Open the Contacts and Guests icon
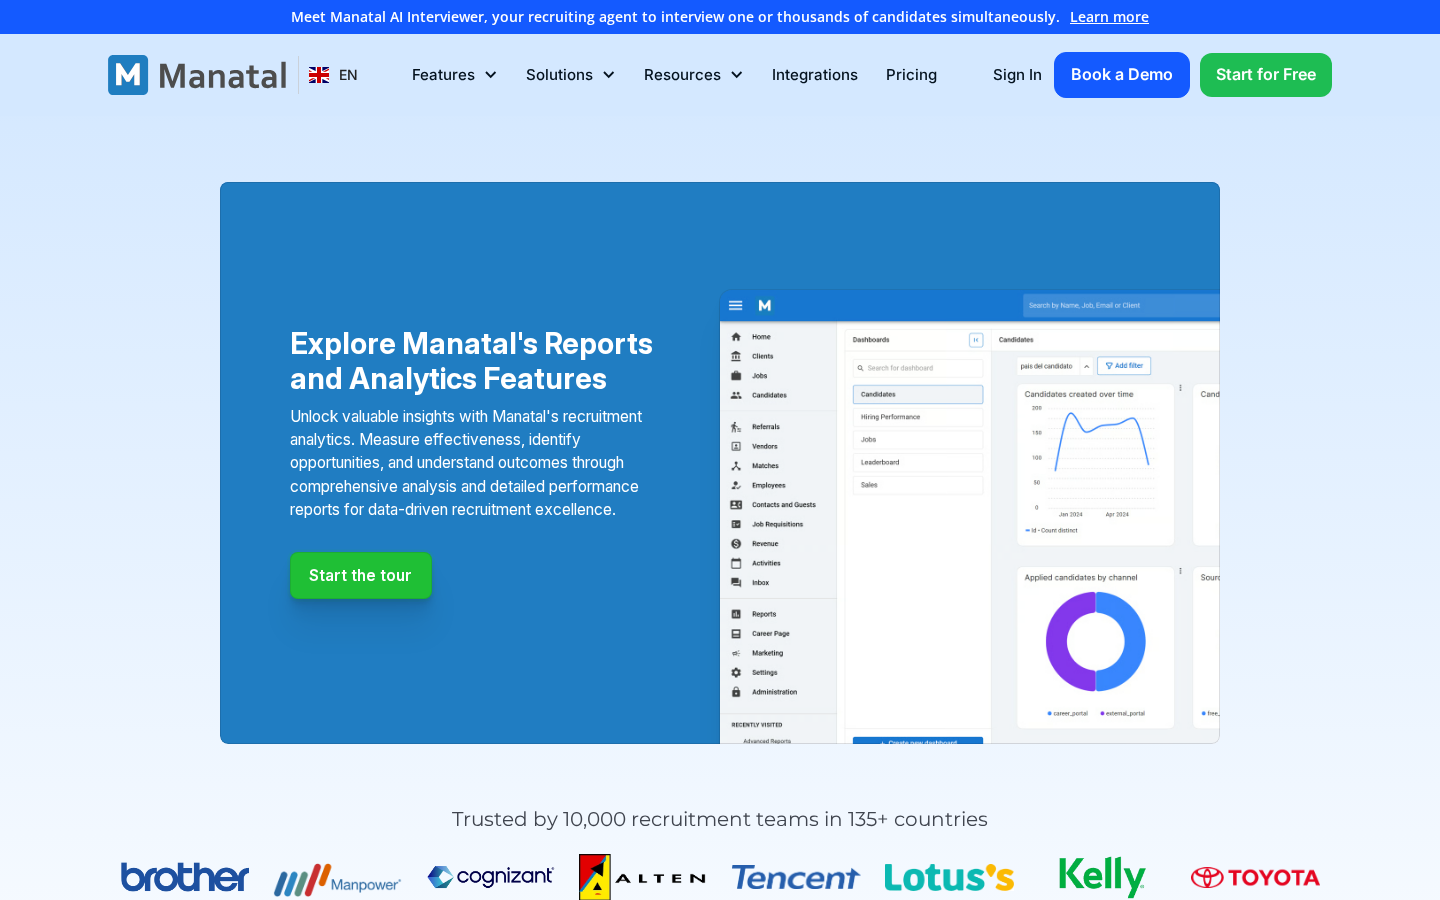The image size is (1440, 900). 736,505
